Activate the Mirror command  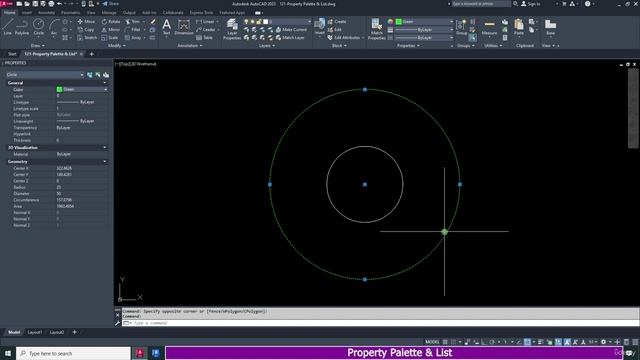click(111, 30)
